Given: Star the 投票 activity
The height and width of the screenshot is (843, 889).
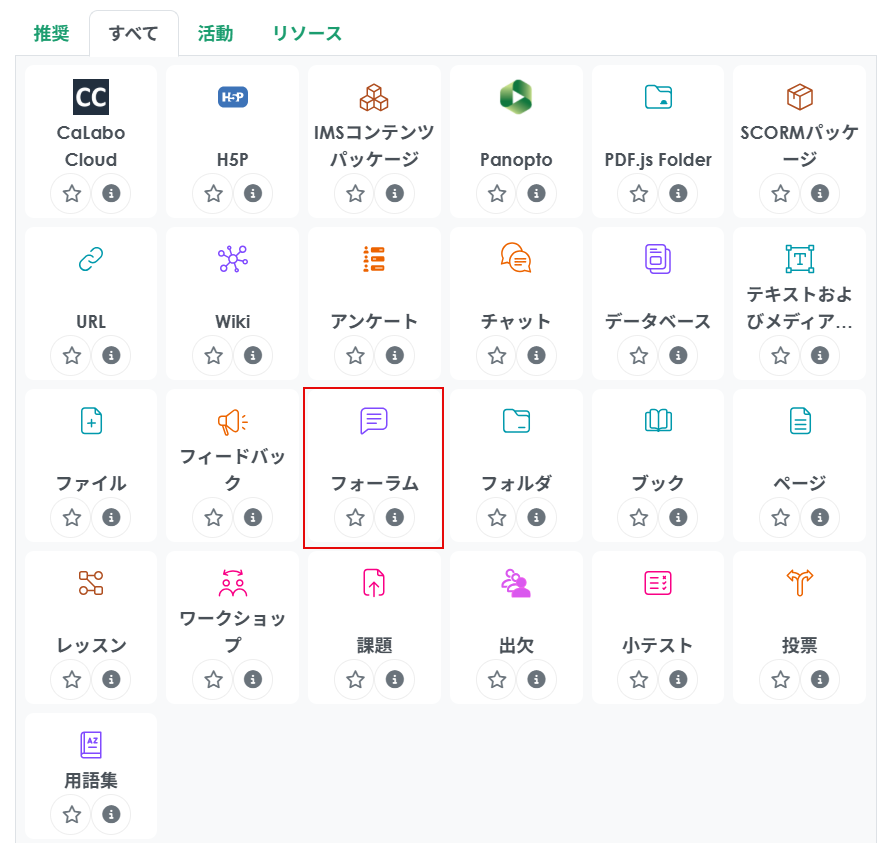Looking at the screenshot, I should tap(781, 679).
